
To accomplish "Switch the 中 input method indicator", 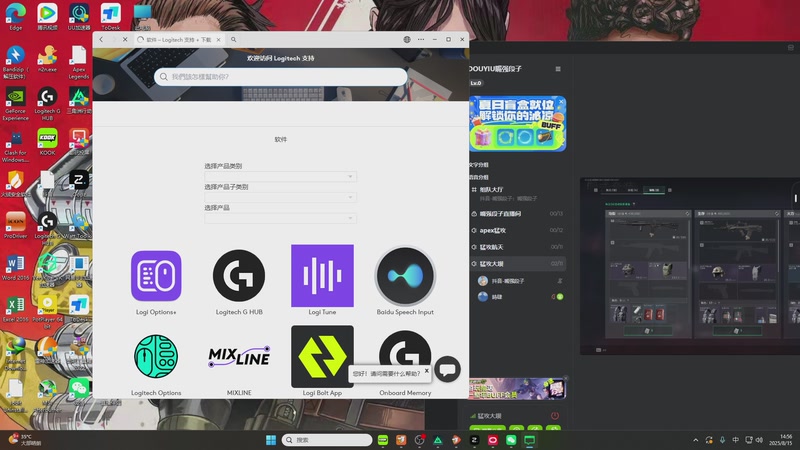I will tap(735, 440).
